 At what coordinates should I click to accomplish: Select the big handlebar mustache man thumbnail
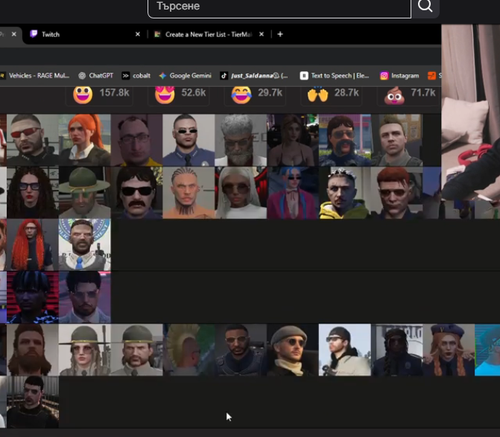[345, 140]
